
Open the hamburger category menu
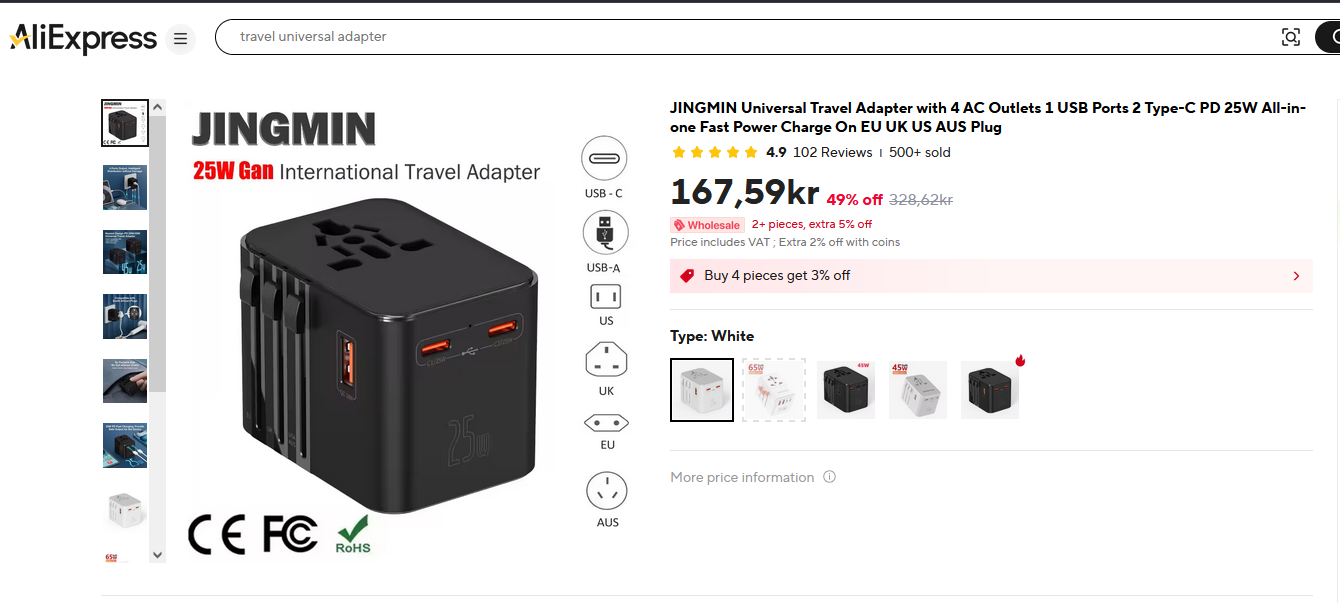pos(180,39)
